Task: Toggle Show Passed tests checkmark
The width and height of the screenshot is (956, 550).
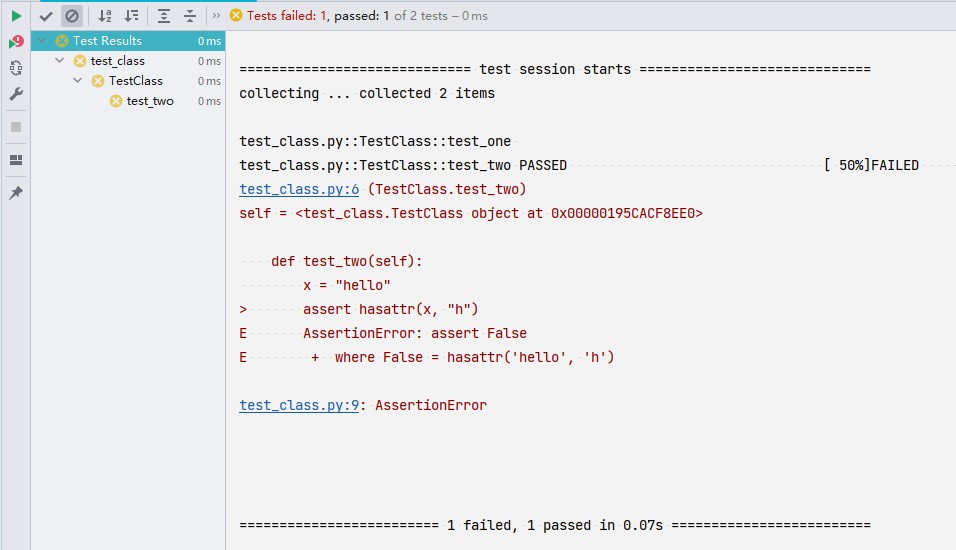Action: point(46,16)
